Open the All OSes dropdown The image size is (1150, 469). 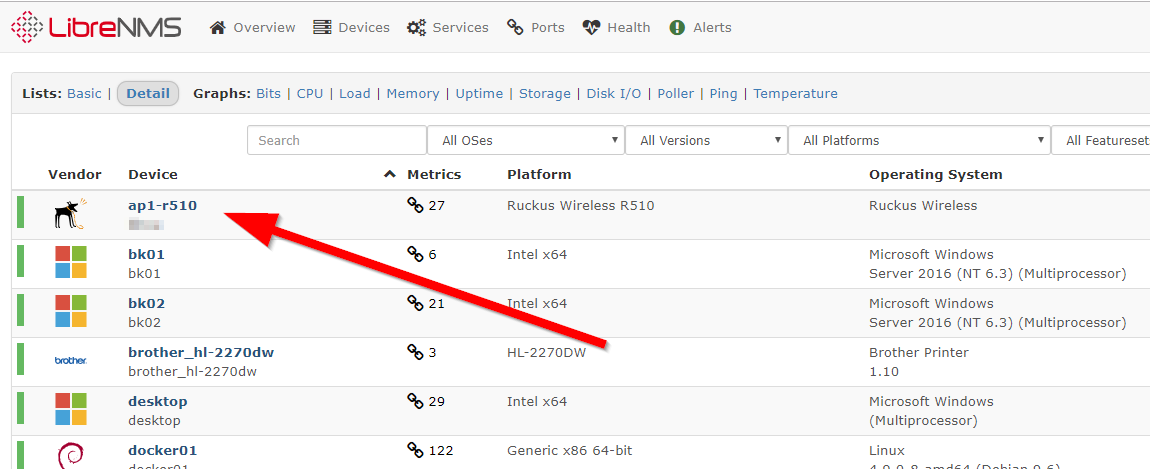(526, 140)
